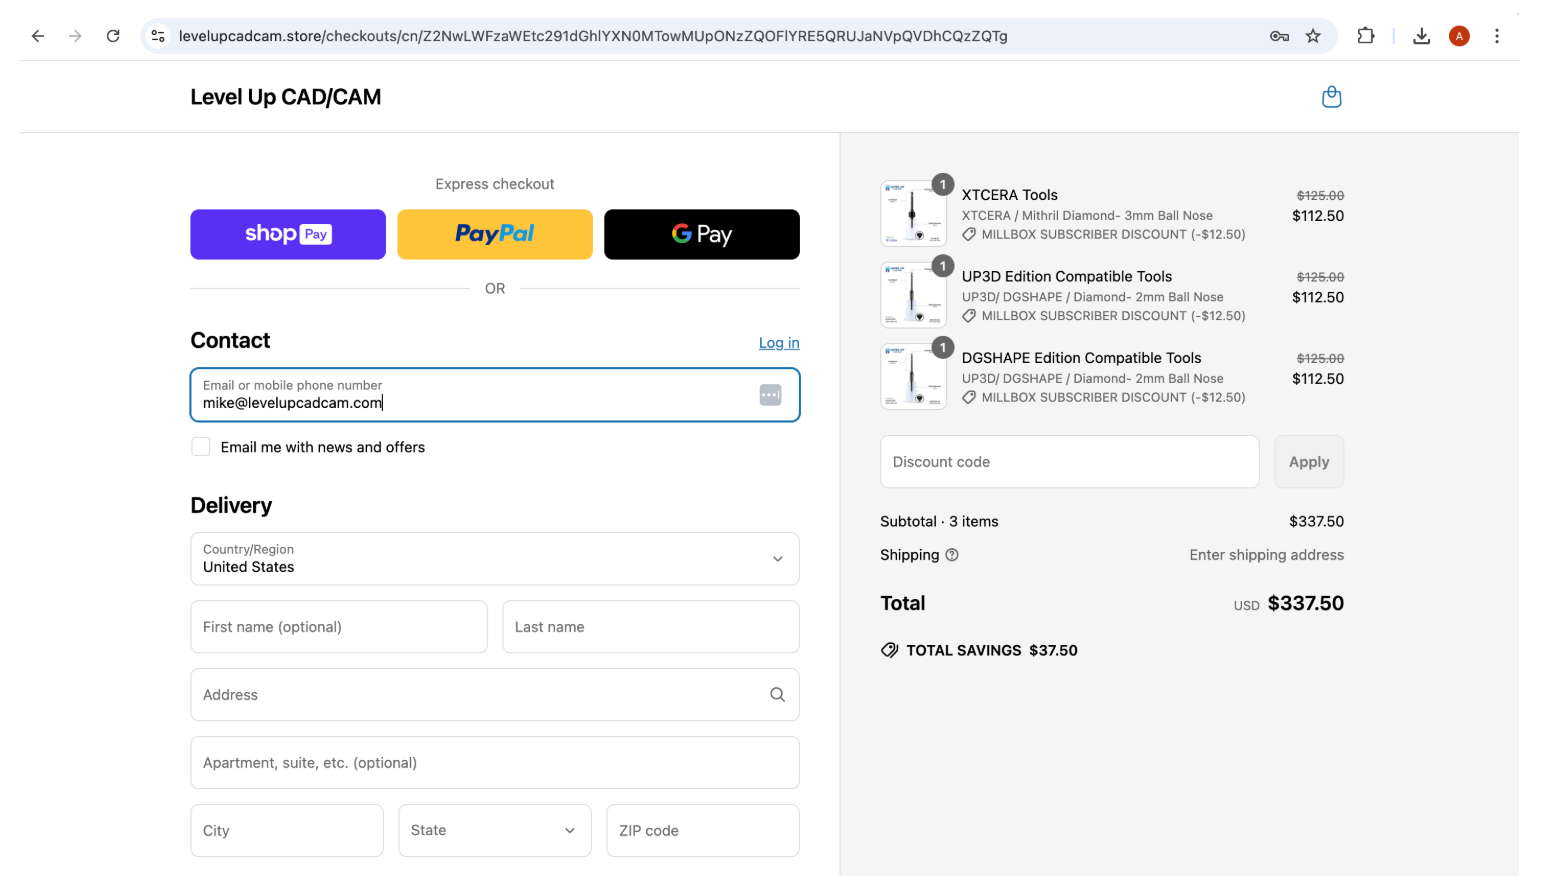
Task: Click the total amount $337.50
Action: (x=1306, y=604)
